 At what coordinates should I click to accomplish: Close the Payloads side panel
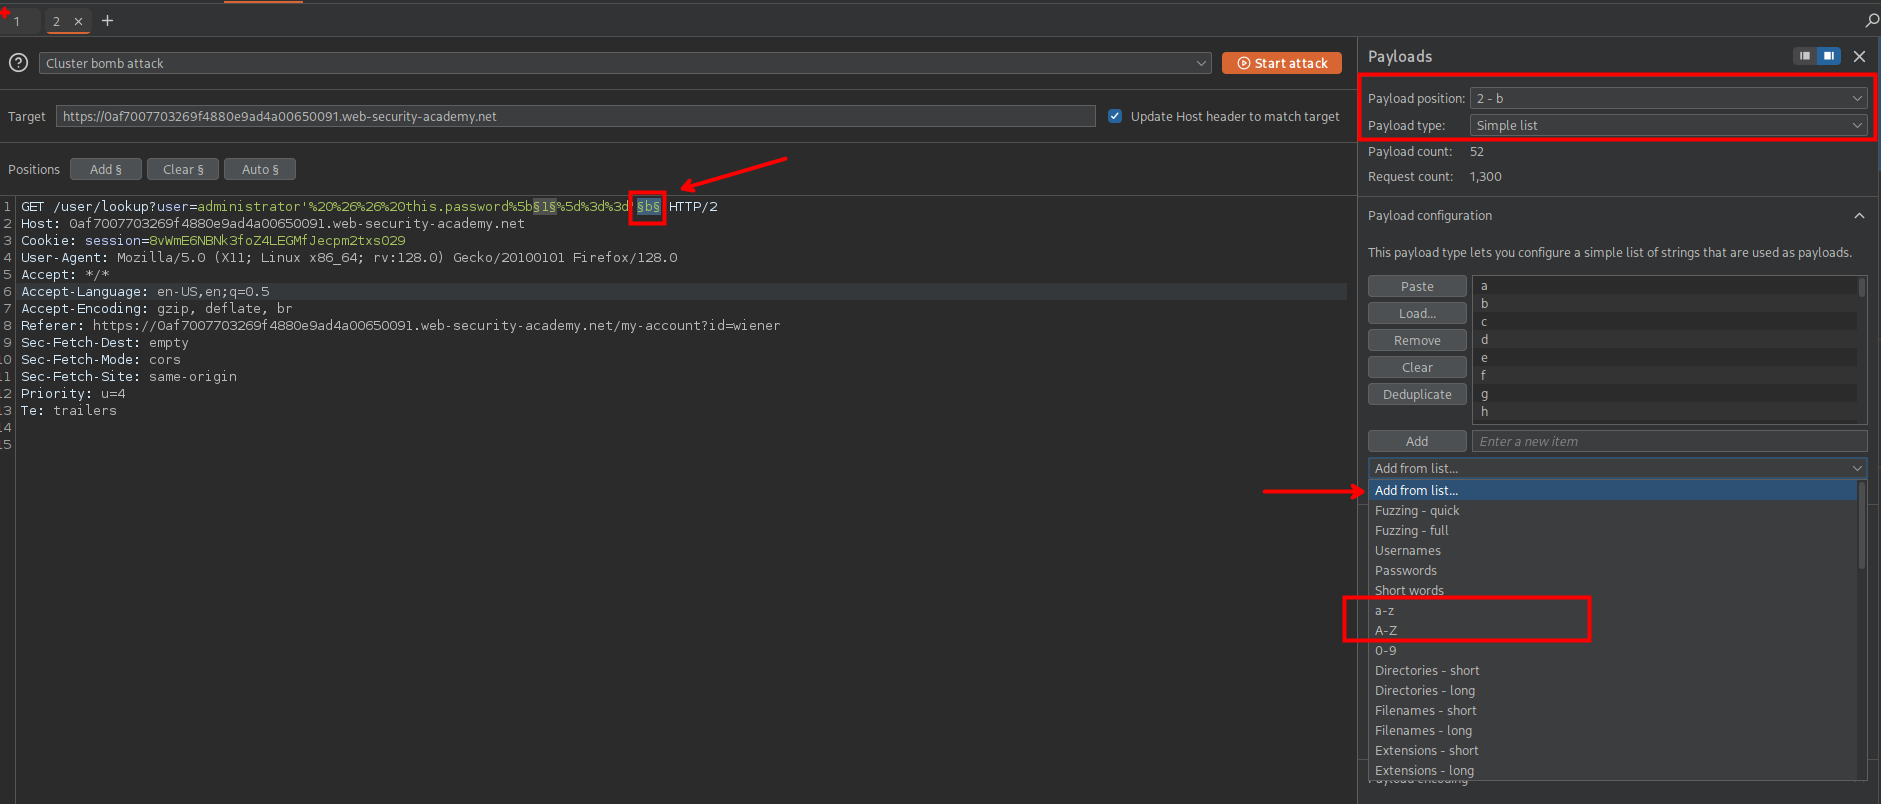click(x=1859, y=57)
